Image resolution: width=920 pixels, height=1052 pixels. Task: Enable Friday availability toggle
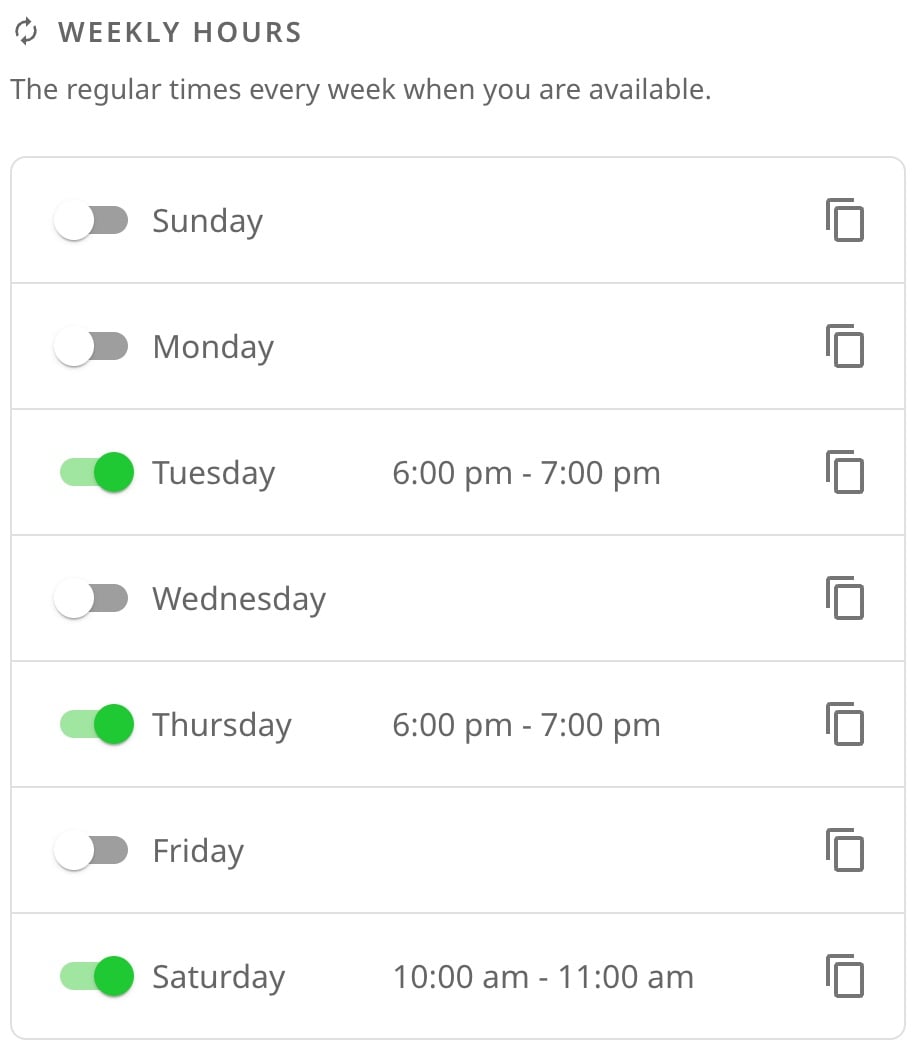point(91,850)
